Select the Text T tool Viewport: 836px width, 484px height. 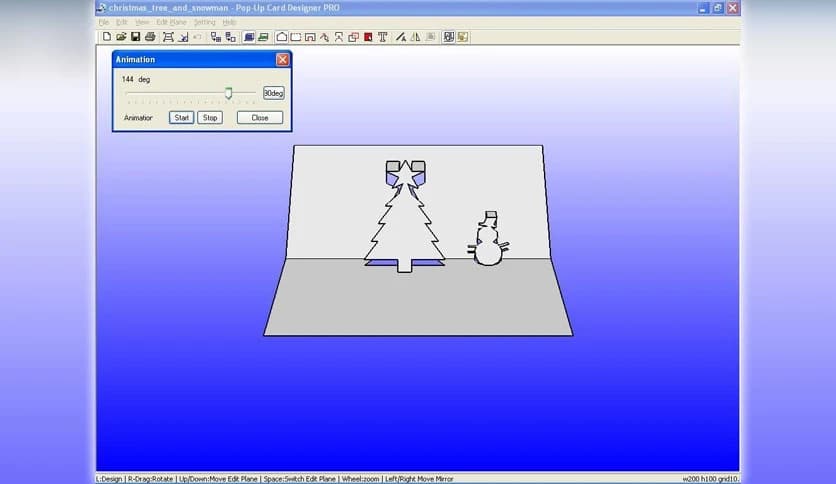tap(382, 37)
